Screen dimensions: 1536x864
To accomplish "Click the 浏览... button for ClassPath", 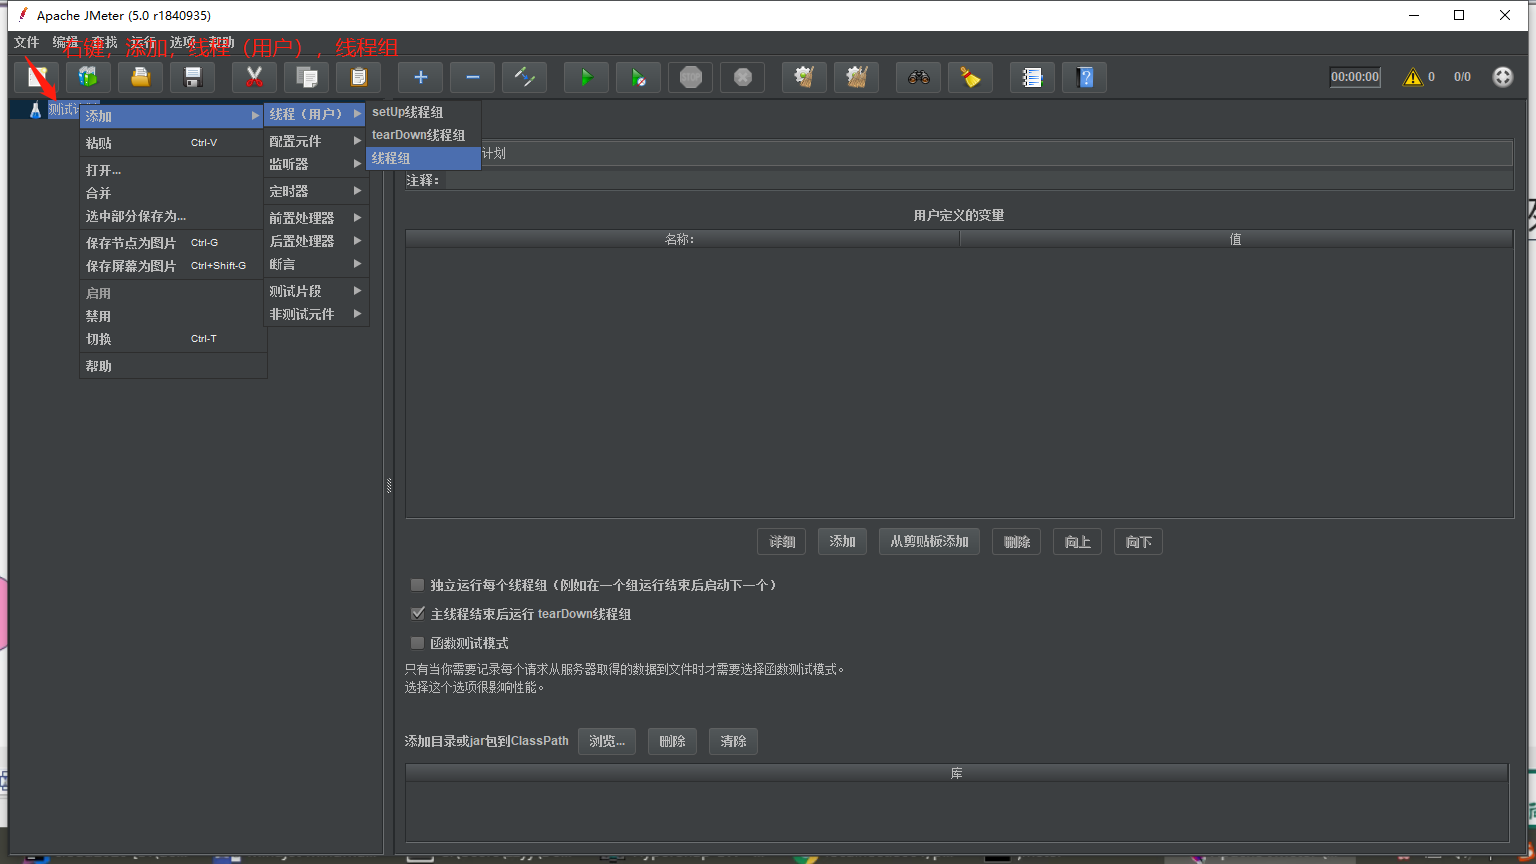I will coord(606,741).
